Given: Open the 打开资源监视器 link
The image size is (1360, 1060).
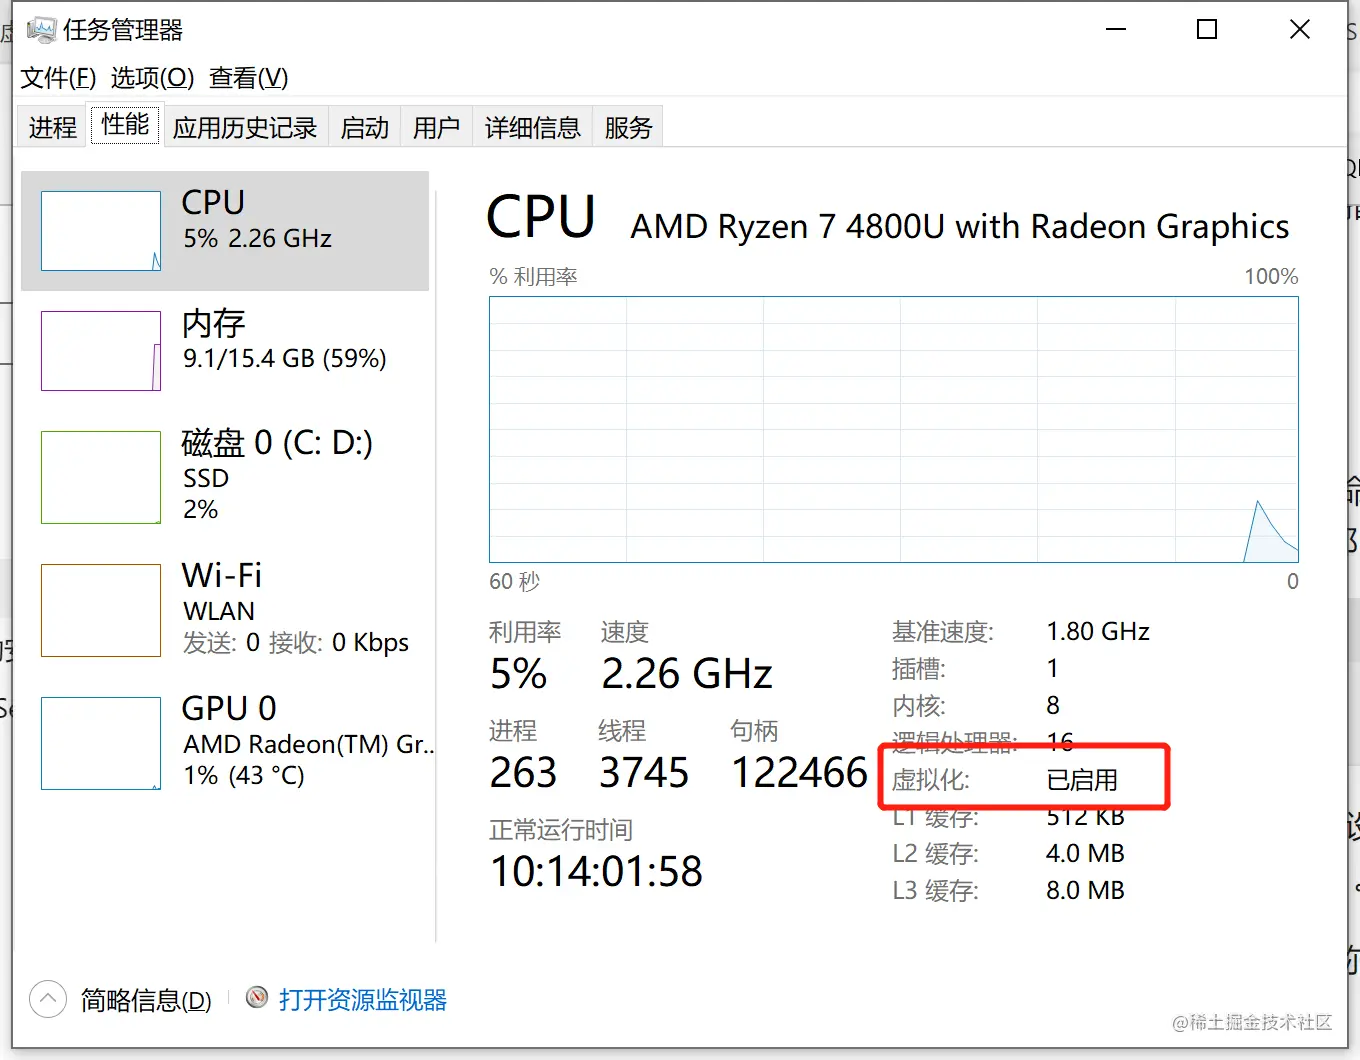Looking at the screenshot, I should (x=363, y=1000).
